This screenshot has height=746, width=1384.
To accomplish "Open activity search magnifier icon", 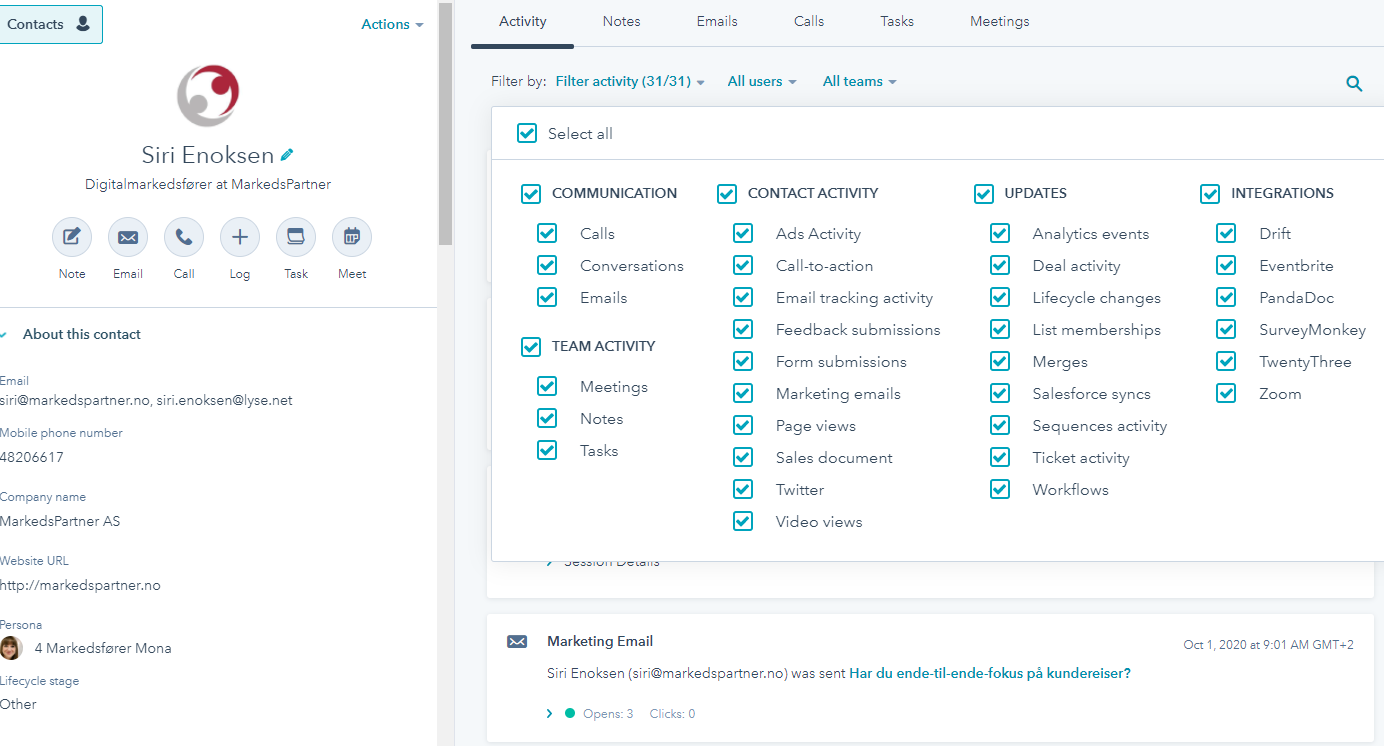I will coord(1354,84).
